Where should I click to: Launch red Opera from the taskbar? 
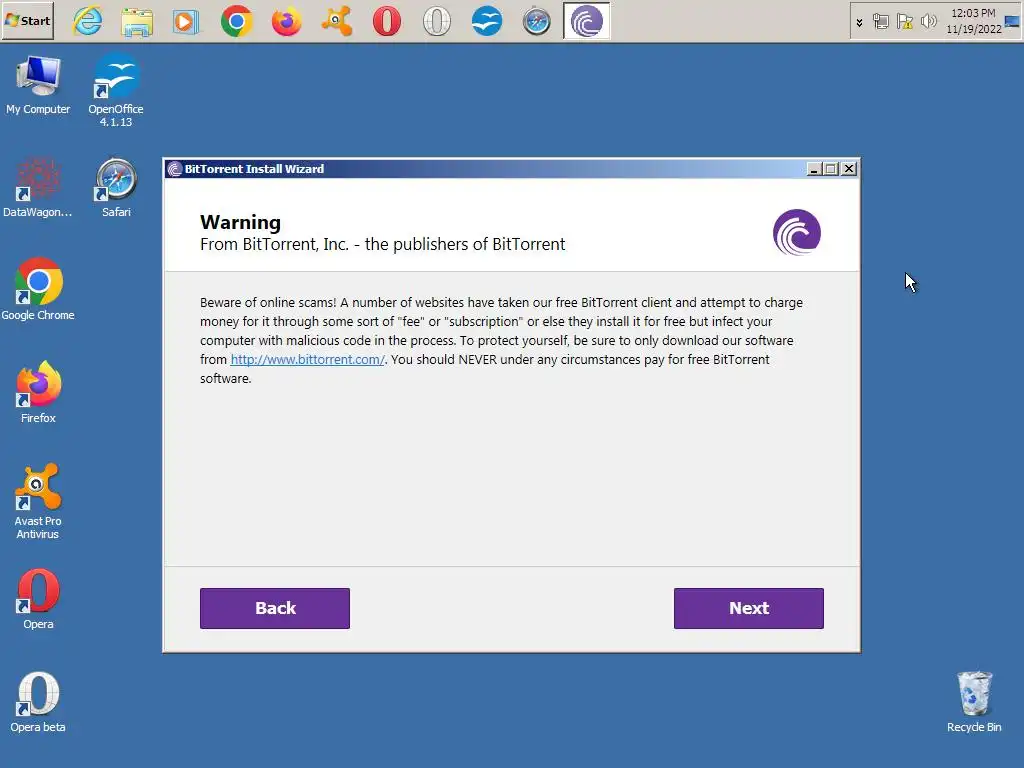pyautogui.click(x=387, y=22)
